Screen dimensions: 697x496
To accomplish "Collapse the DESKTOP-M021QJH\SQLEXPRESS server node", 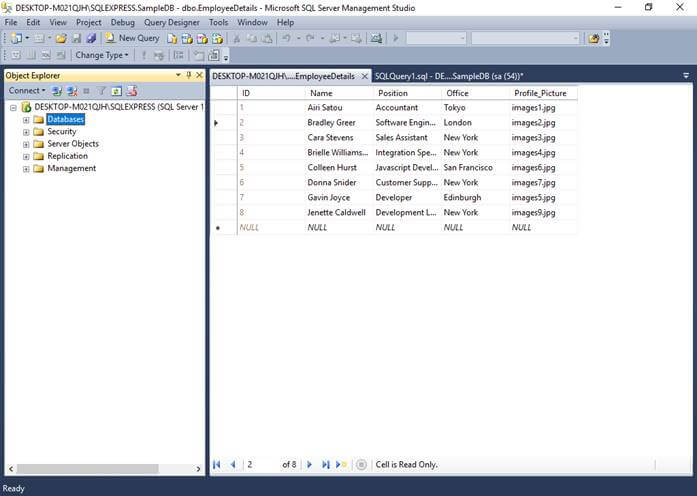I will [13, 108].
